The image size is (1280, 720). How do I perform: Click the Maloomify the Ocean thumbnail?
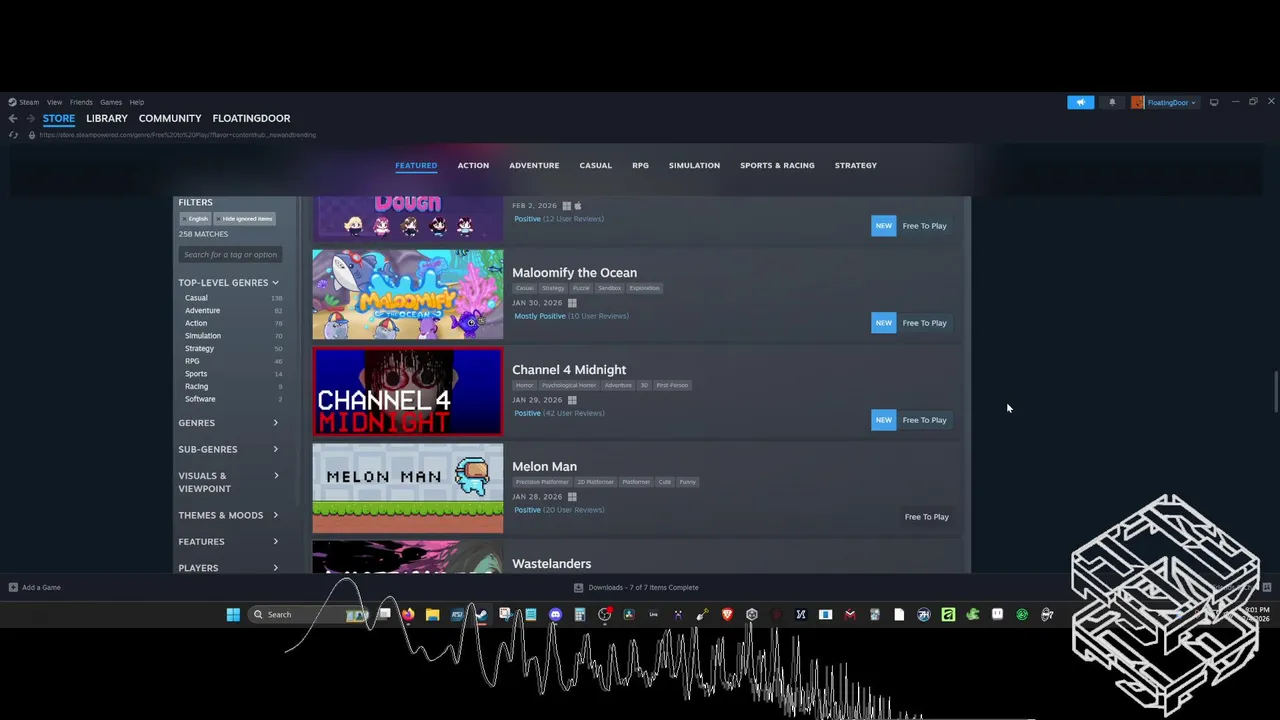(x=408, y=294)
